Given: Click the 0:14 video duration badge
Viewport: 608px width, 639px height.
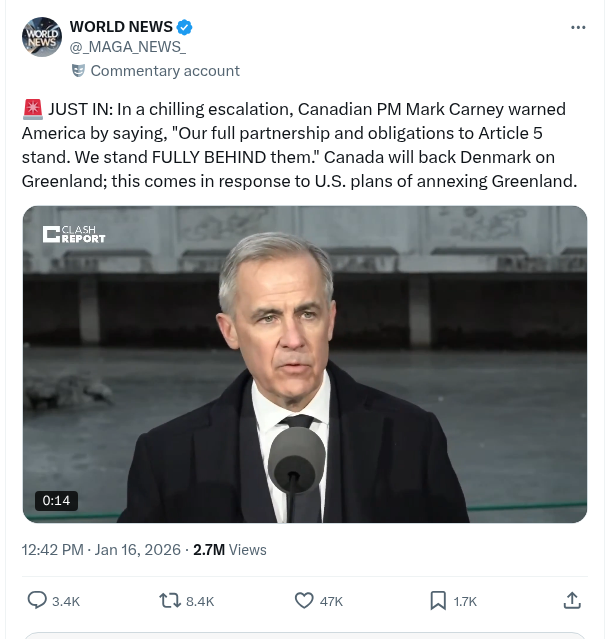Looking at the screenshot, I should (55, 500).
